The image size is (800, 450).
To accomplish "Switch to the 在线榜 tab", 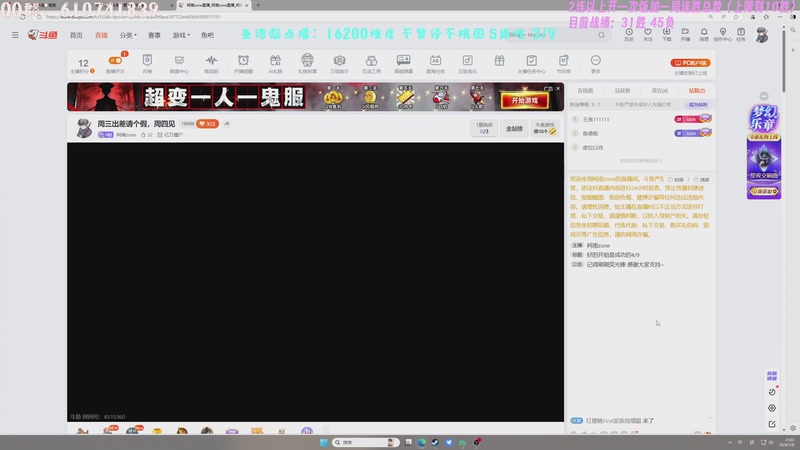I will coord(585,91).
